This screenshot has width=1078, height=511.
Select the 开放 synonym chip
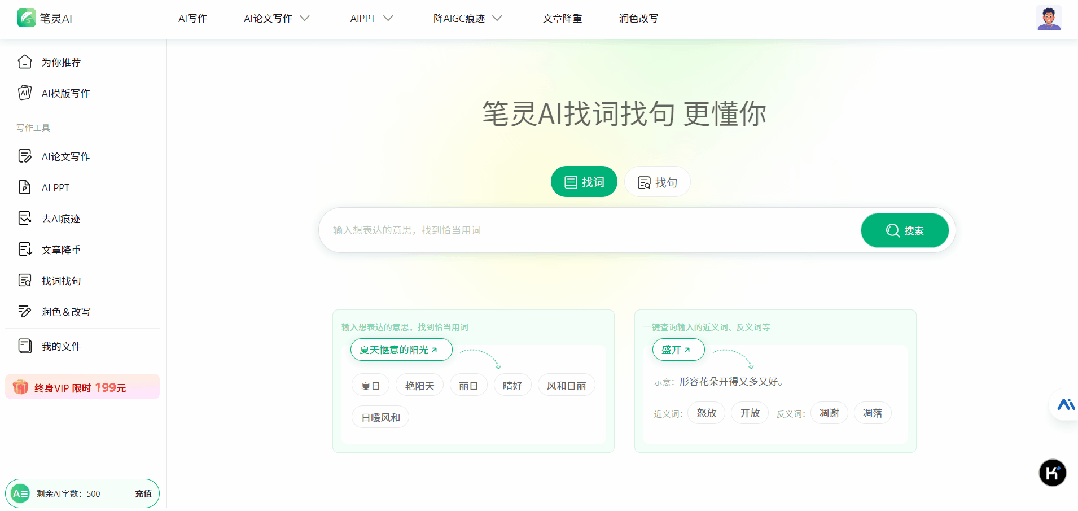(750, 413)
